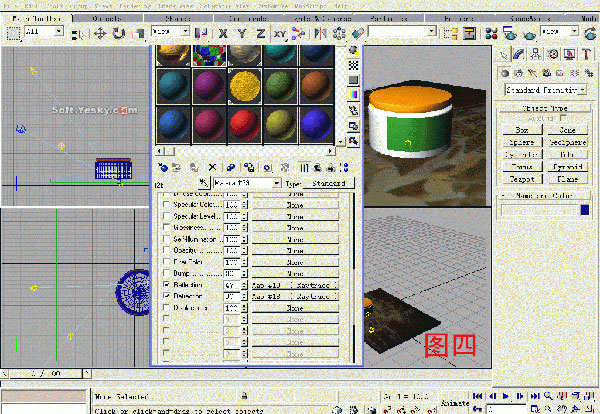The width and height of the screenshot is (600, 414).
Task: Toggle the Animate button
Action: coord(455,403)
